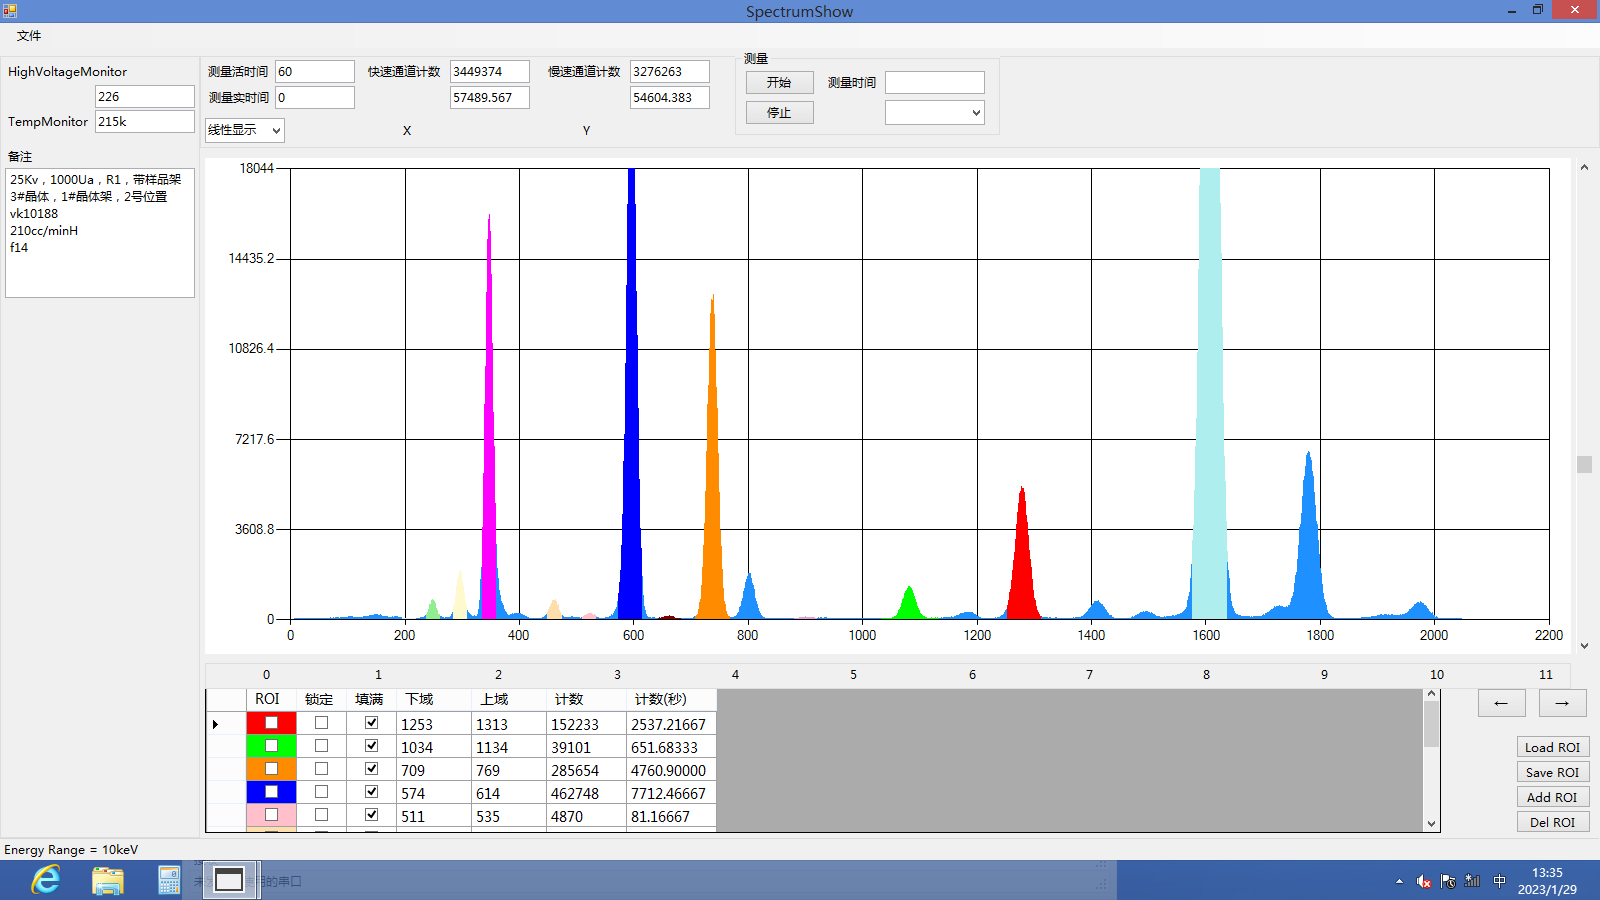Open the 线性显示 display mode dropdown
Screen dimensions: 1600x900
point(243,130)
